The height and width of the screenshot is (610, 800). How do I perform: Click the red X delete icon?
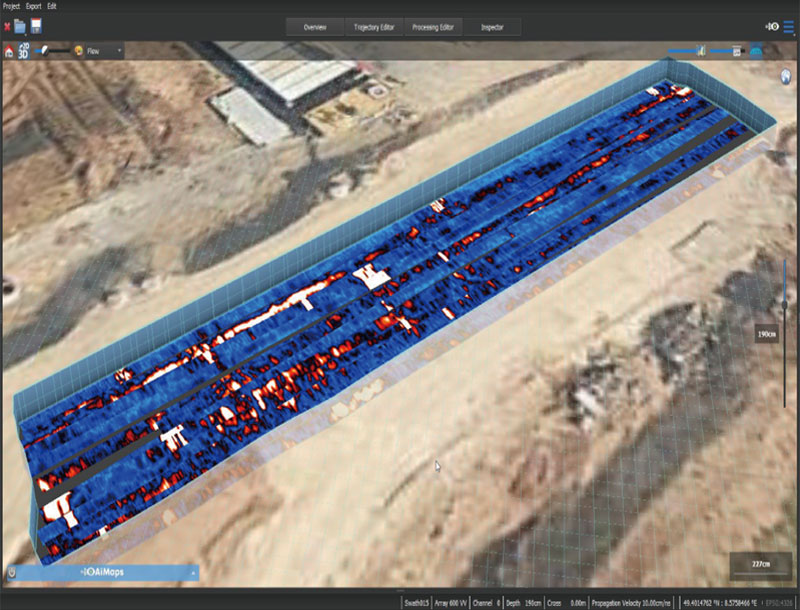click(x=7, y=26)
